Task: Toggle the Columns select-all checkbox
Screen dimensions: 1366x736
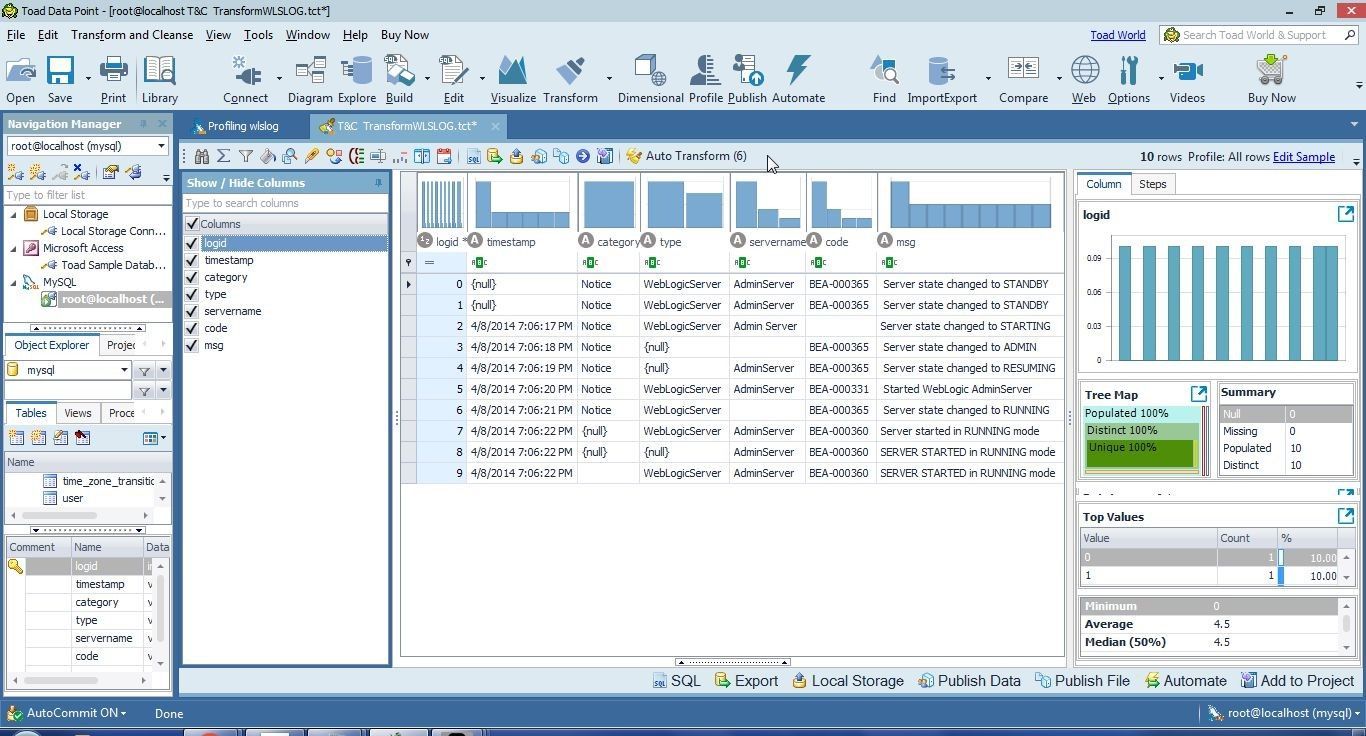Action: 192,224
